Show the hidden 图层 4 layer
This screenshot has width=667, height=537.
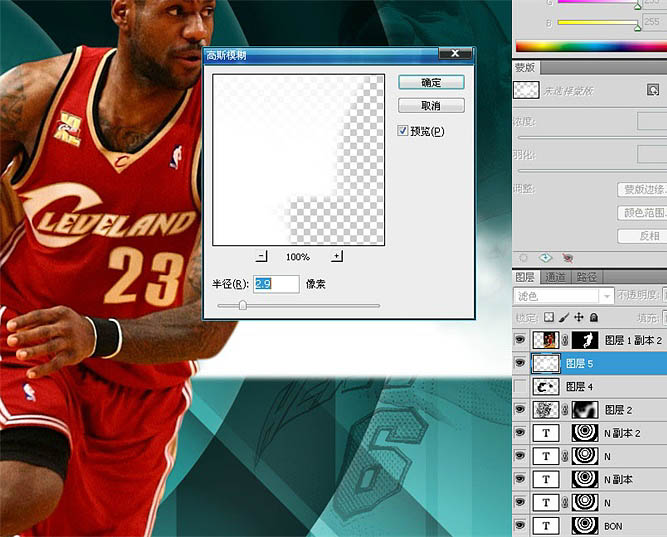(x=520, y=386)
